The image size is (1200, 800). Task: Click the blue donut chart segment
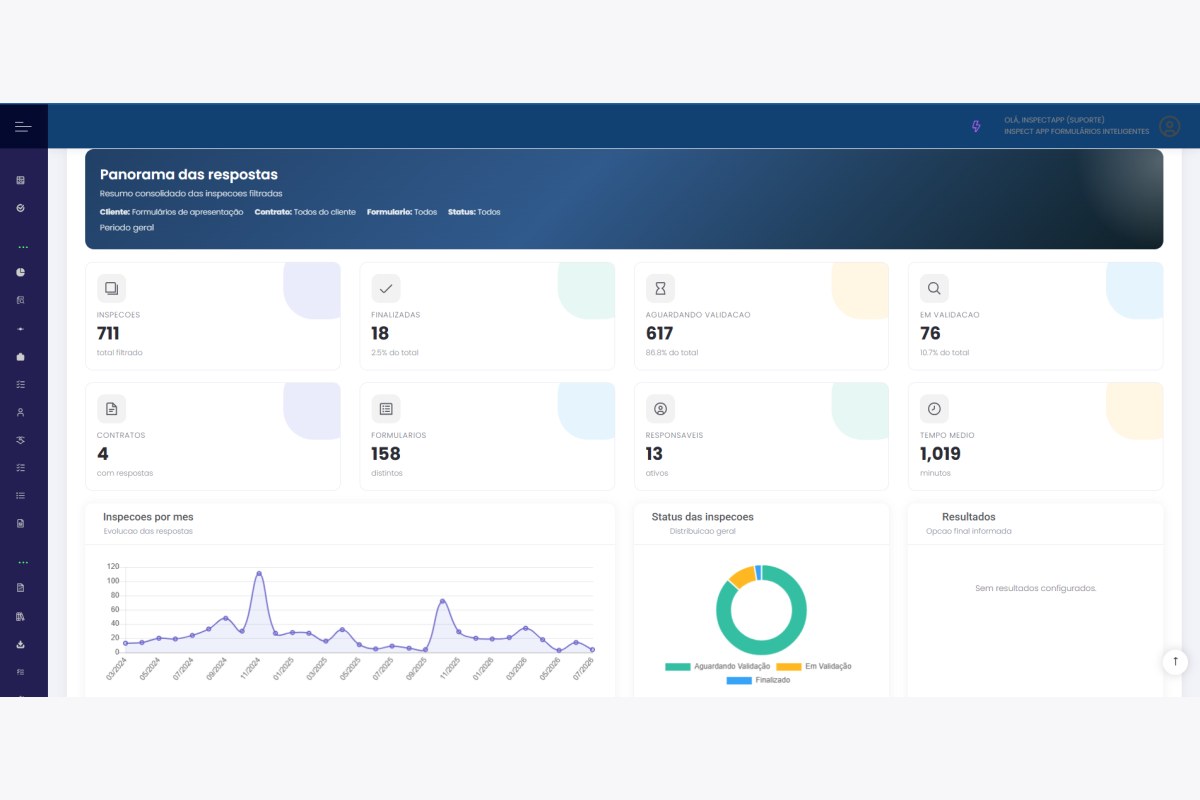[x=758, y=572]
